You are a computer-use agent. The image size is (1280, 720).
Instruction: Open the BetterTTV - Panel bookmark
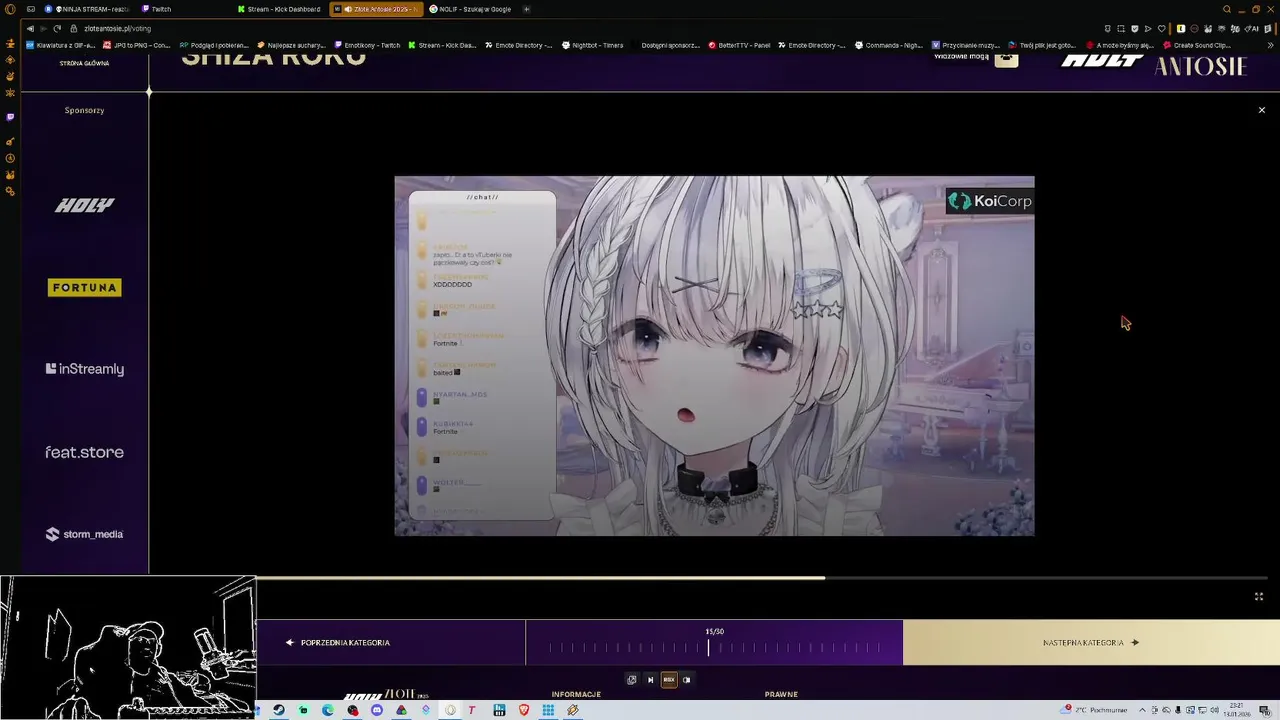[739, 45]
